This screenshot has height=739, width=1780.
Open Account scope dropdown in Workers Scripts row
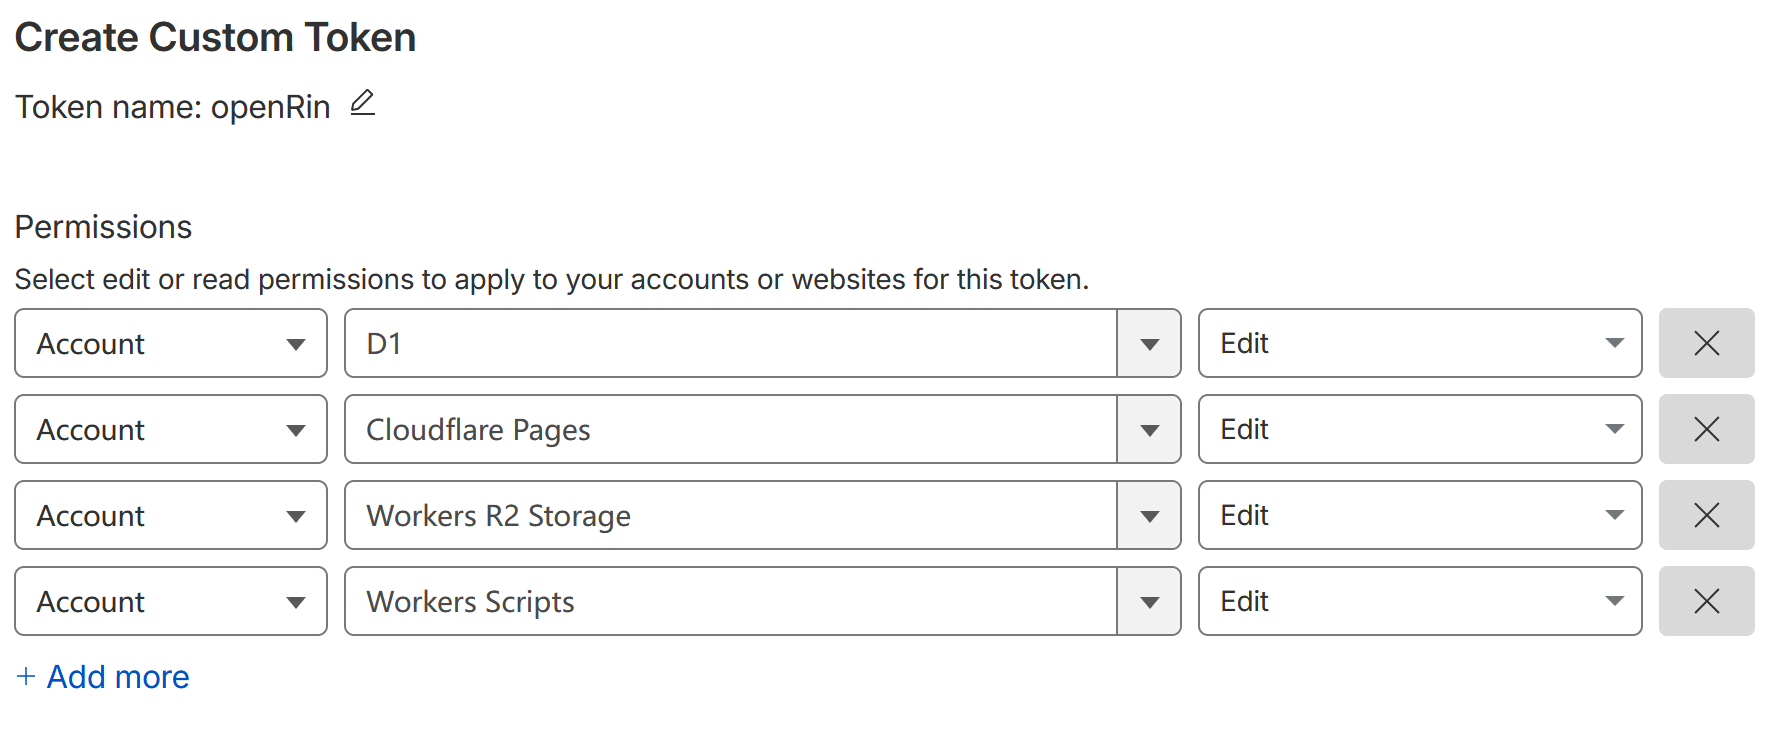(171, 601)
